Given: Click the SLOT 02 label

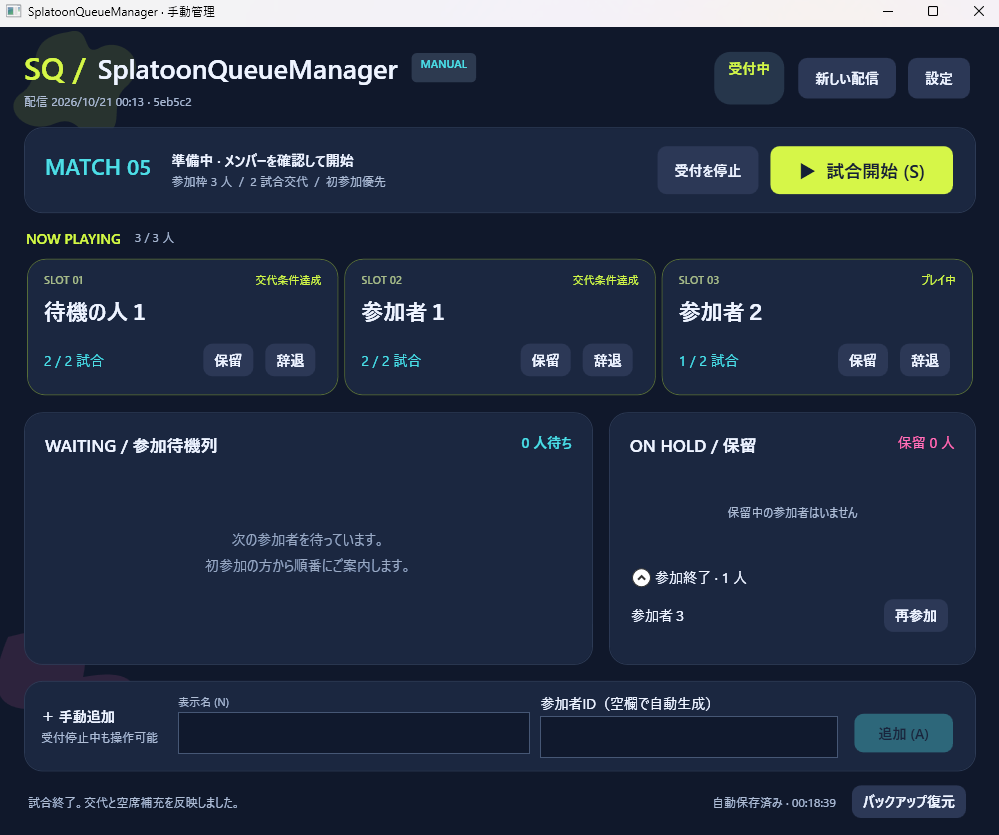Looking at the screenshot, I should pos(382,280).
